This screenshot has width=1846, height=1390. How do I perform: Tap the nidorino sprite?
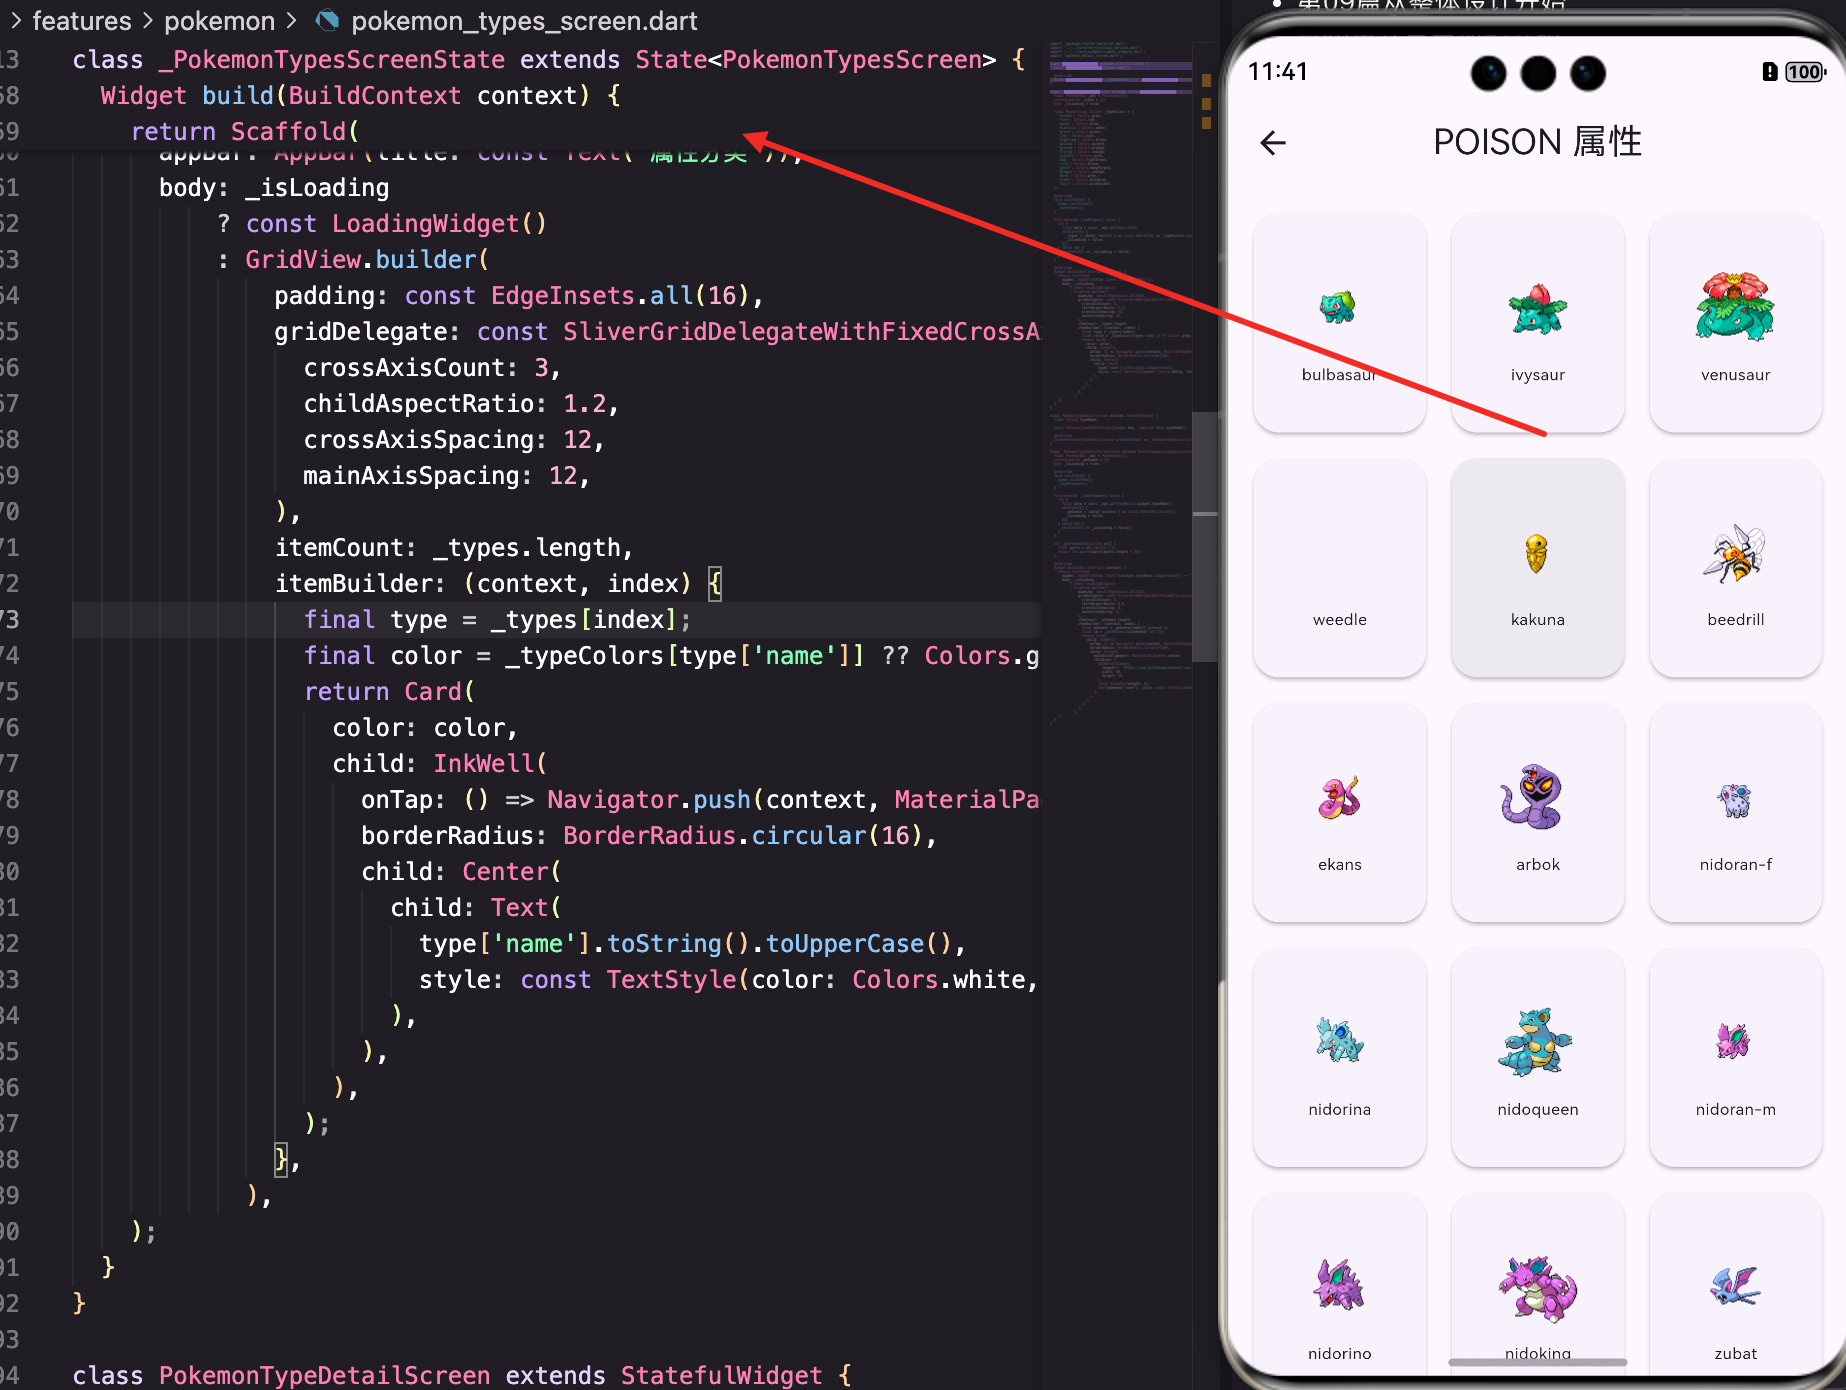(1338, 1285)
